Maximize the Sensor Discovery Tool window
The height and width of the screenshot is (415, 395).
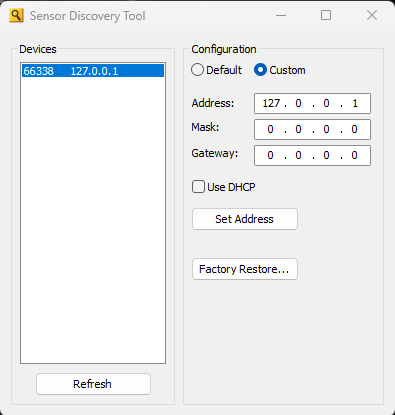(326, 15)
